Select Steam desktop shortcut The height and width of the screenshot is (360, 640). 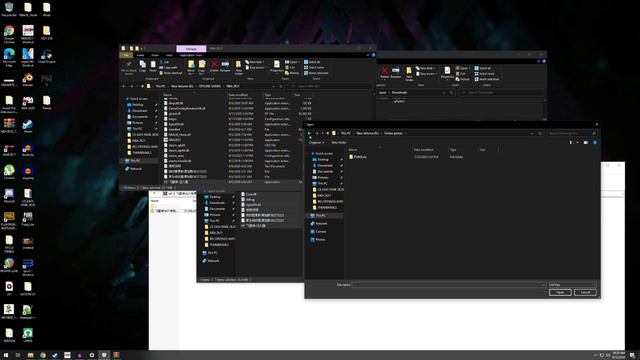(x=28, y=126)
